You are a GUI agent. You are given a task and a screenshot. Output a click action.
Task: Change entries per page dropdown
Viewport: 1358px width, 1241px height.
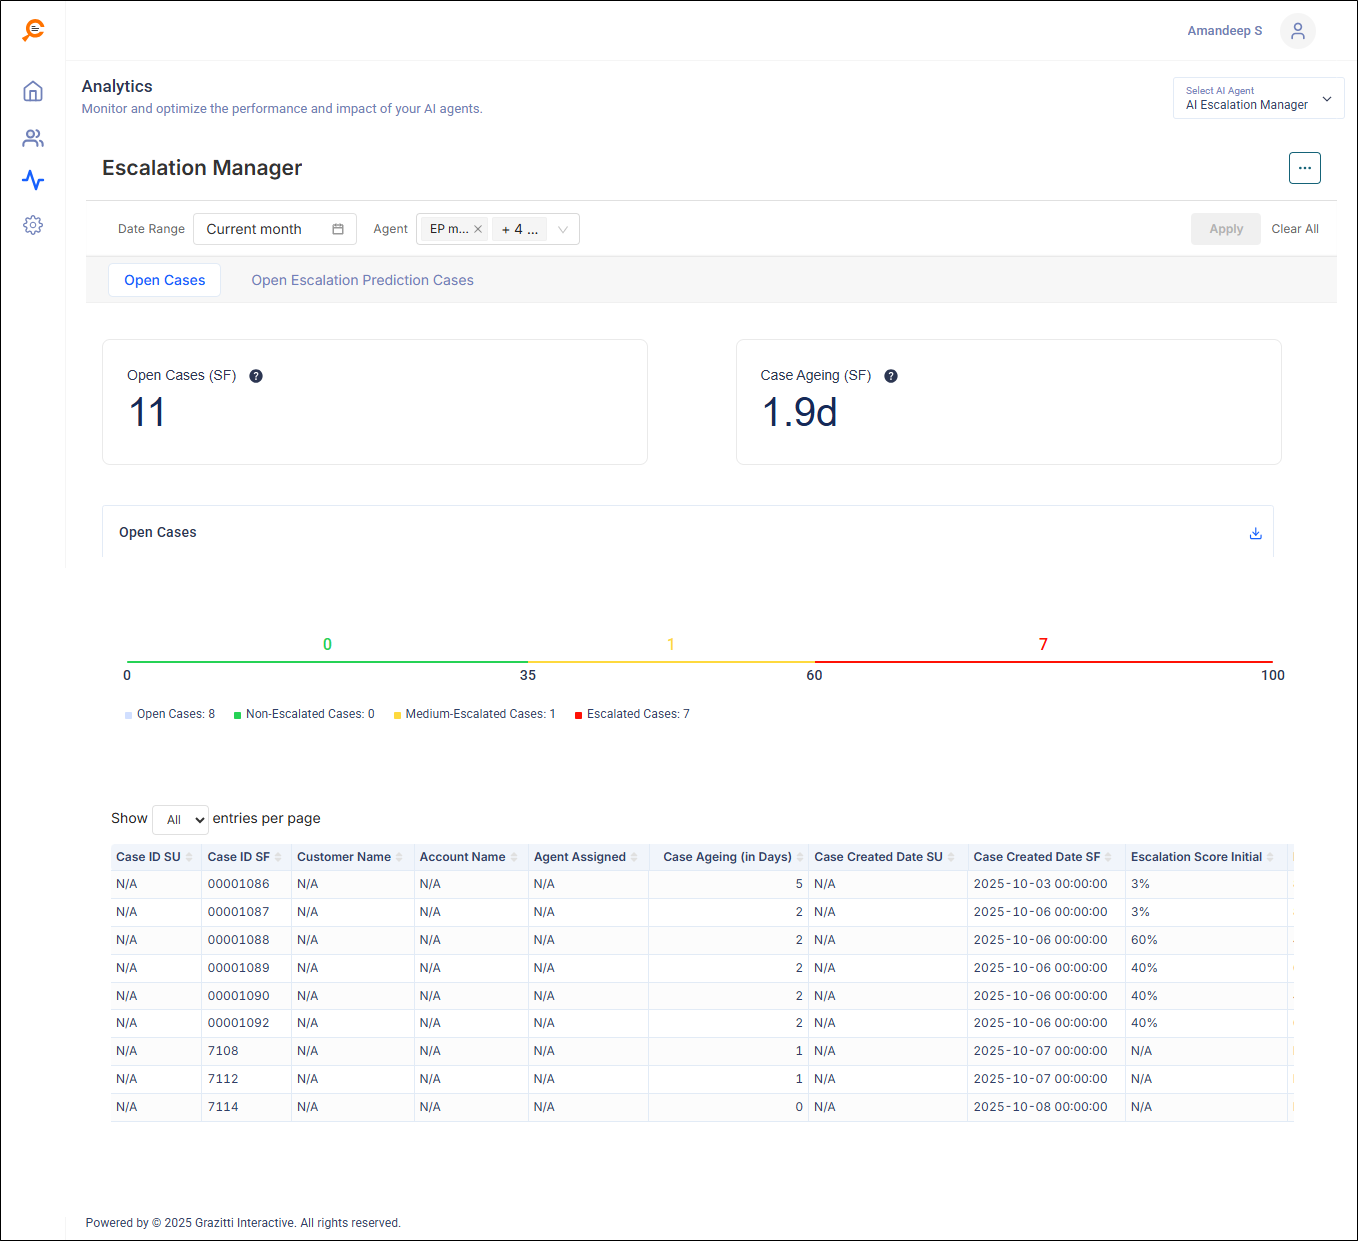[x=181, y=820]
